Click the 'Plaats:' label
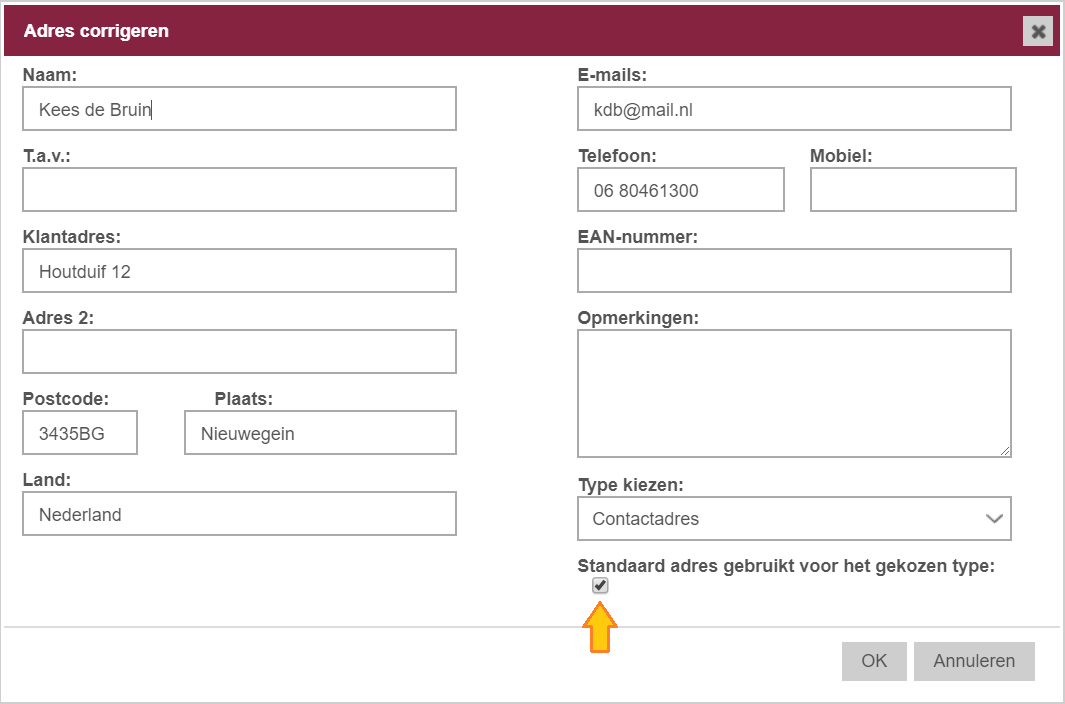This screenshot has height=704, width=1065. (244, 398)
